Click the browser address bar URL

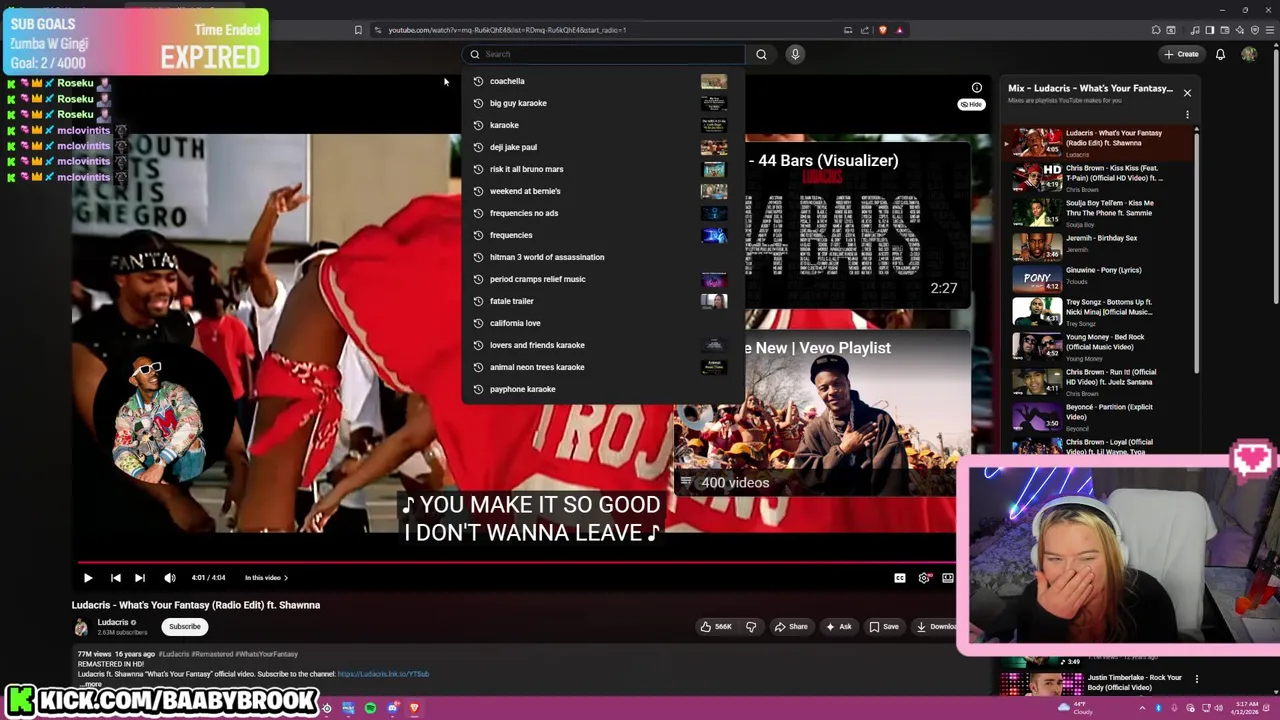(508, 30)
